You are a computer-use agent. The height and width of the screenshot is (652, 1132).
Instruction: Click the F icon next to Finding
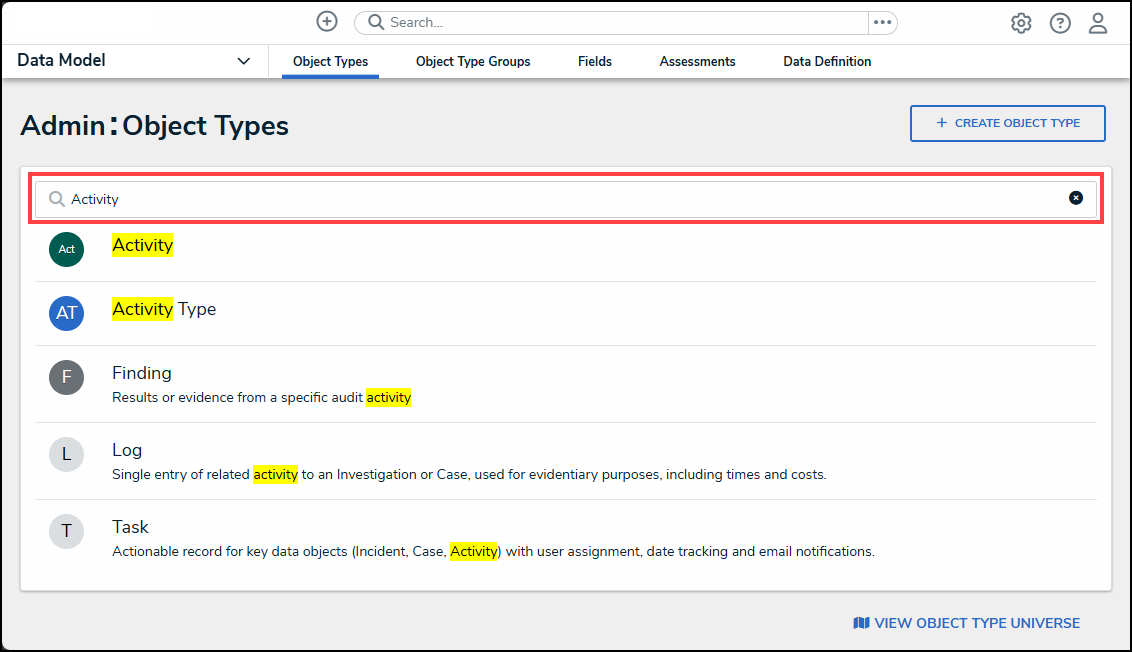[66, 377]
